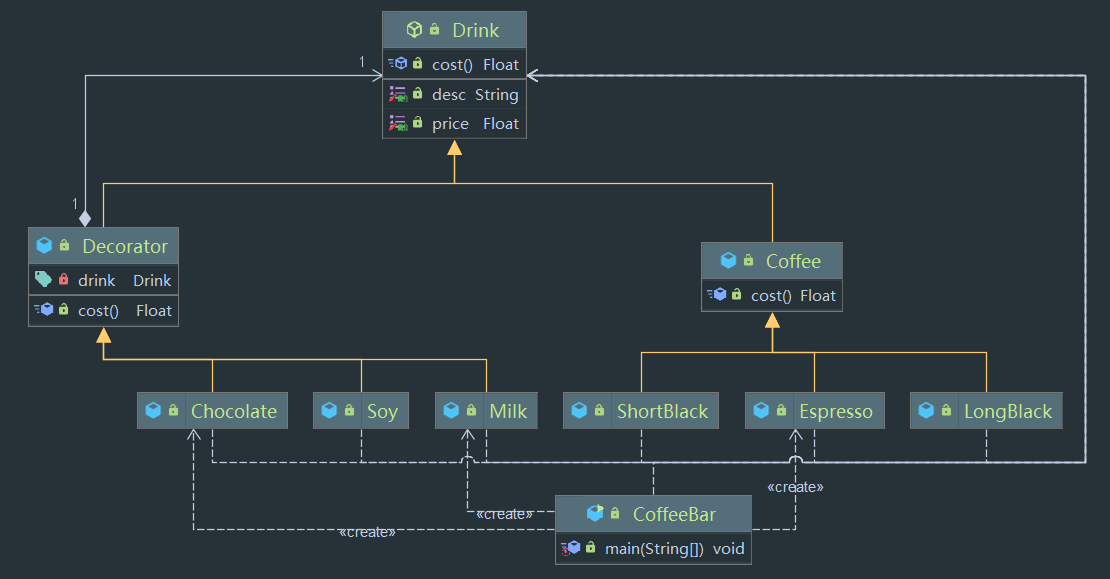Click the lock icon beside Chocolate label
Viewport: 1110px width, 579px height.
[x=173, y=410]
